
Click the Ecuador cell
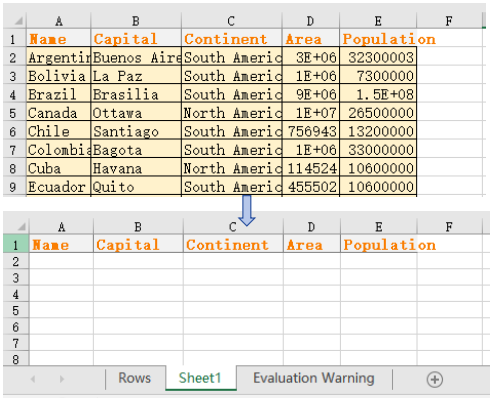coord(59,186)
